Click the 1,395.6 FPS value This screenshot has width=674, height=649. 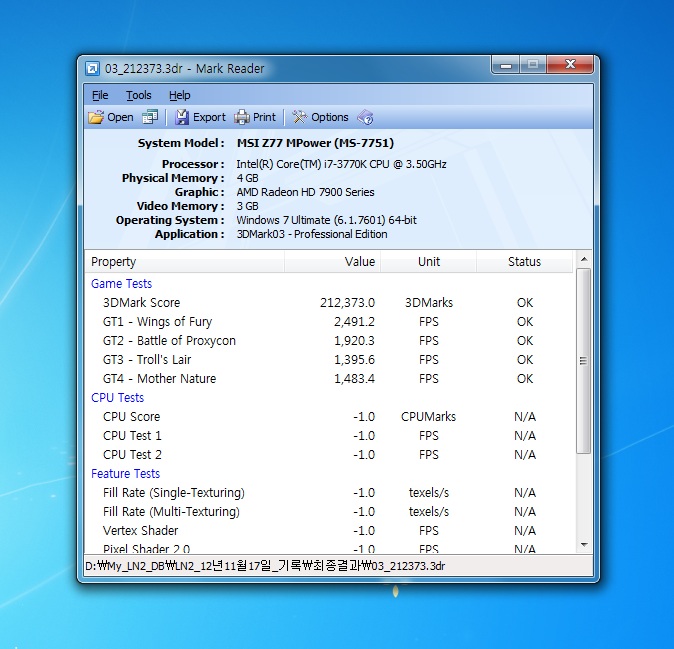[x=354, y=359]
